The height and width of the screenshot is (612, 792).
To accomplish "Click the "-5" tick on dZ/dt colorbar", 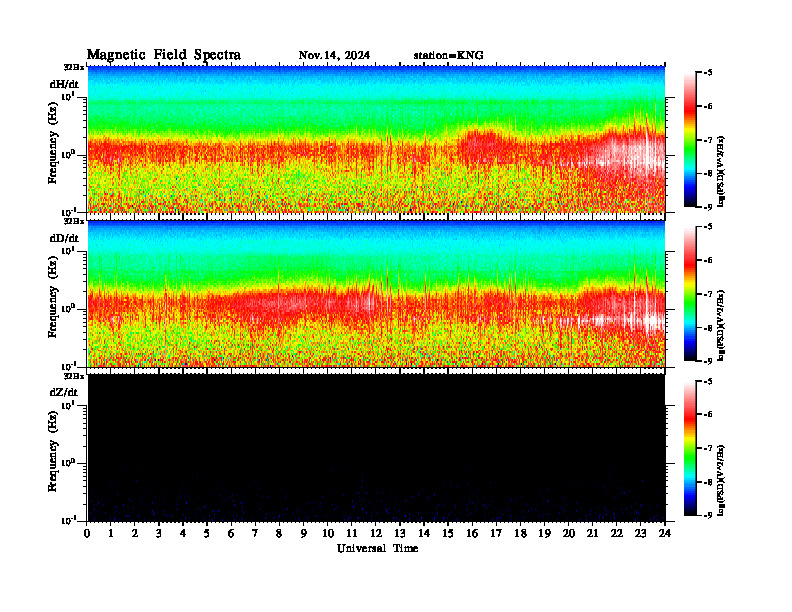I will 708,381.
